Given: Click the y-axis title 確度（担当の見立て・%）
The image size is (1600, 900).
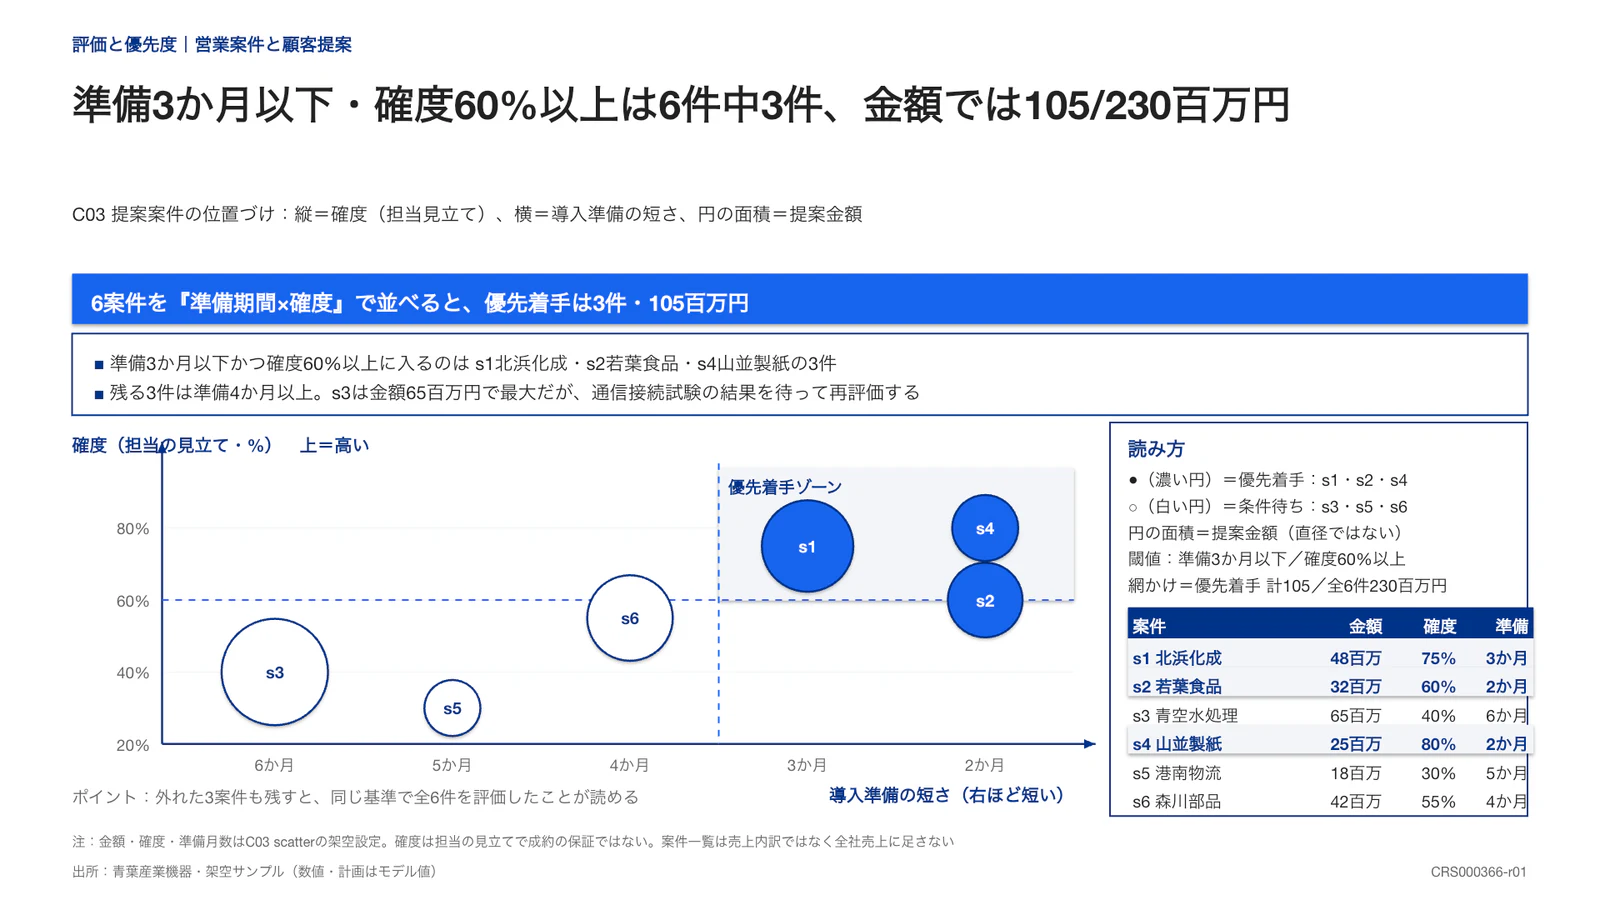Looking at the screenshot, I should tap(172, 445).
